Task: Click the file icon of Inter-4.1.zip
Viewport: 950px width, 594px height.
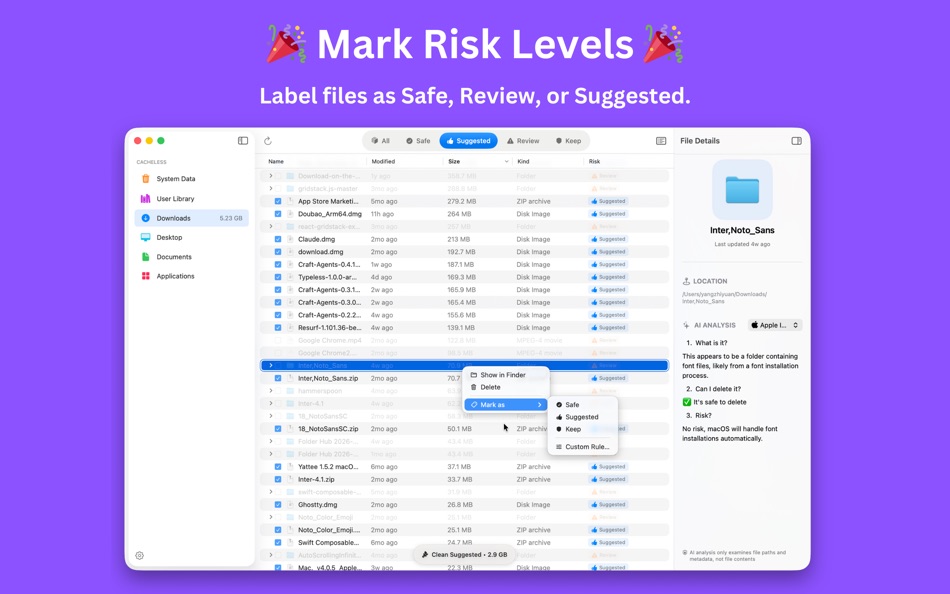Action: tap(291, 479)
